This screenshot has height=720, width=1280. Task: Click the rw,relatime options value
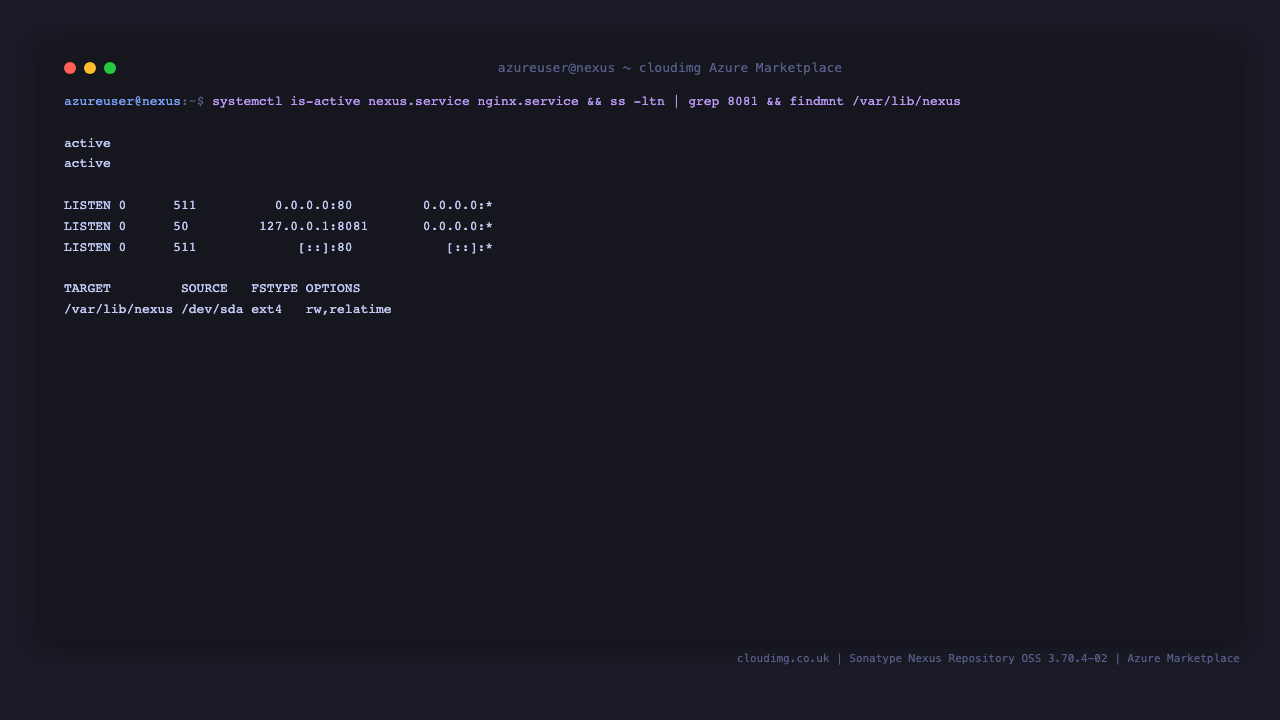click(349, 309)
